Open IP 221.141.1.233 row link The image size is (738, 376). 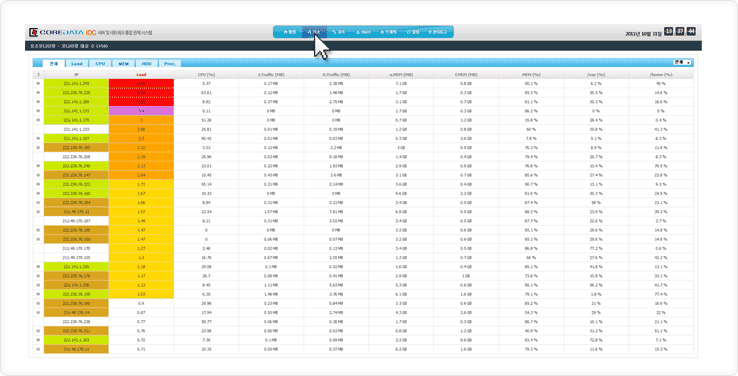[76, 129]
